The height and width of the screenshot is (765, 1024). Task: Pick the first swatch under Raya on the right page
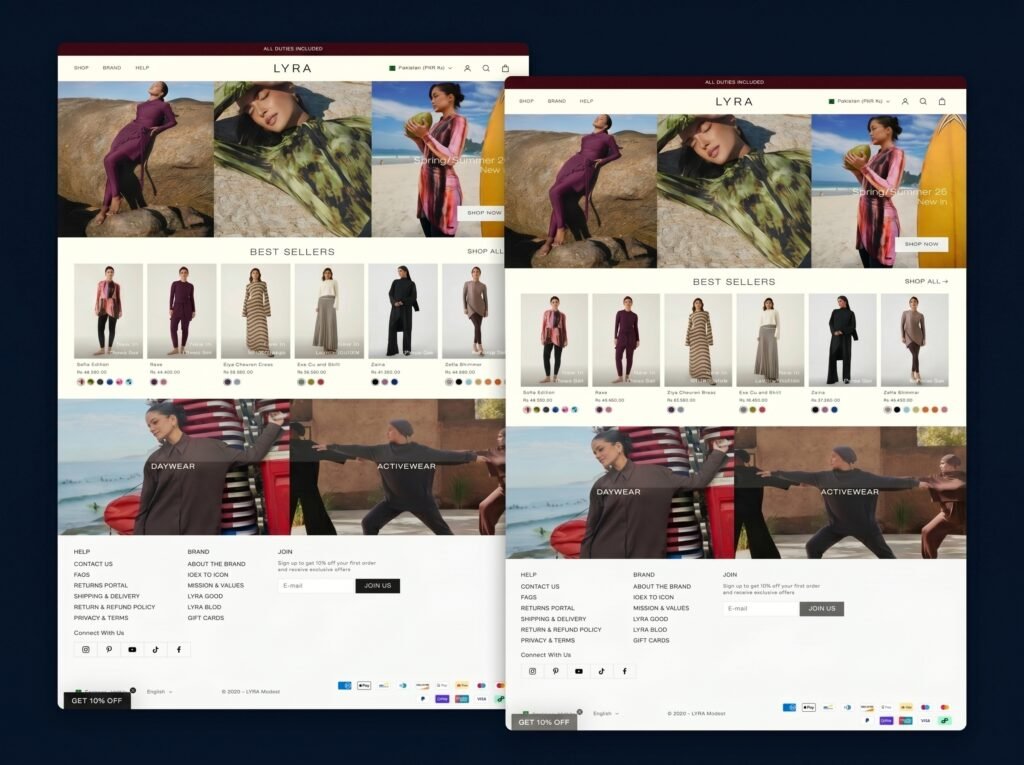[x=599, y=410]
